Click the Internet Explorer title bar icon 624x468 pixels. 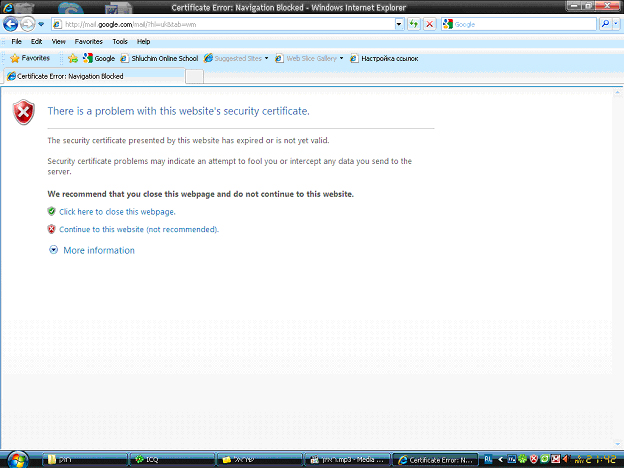[x=8, y=7]
